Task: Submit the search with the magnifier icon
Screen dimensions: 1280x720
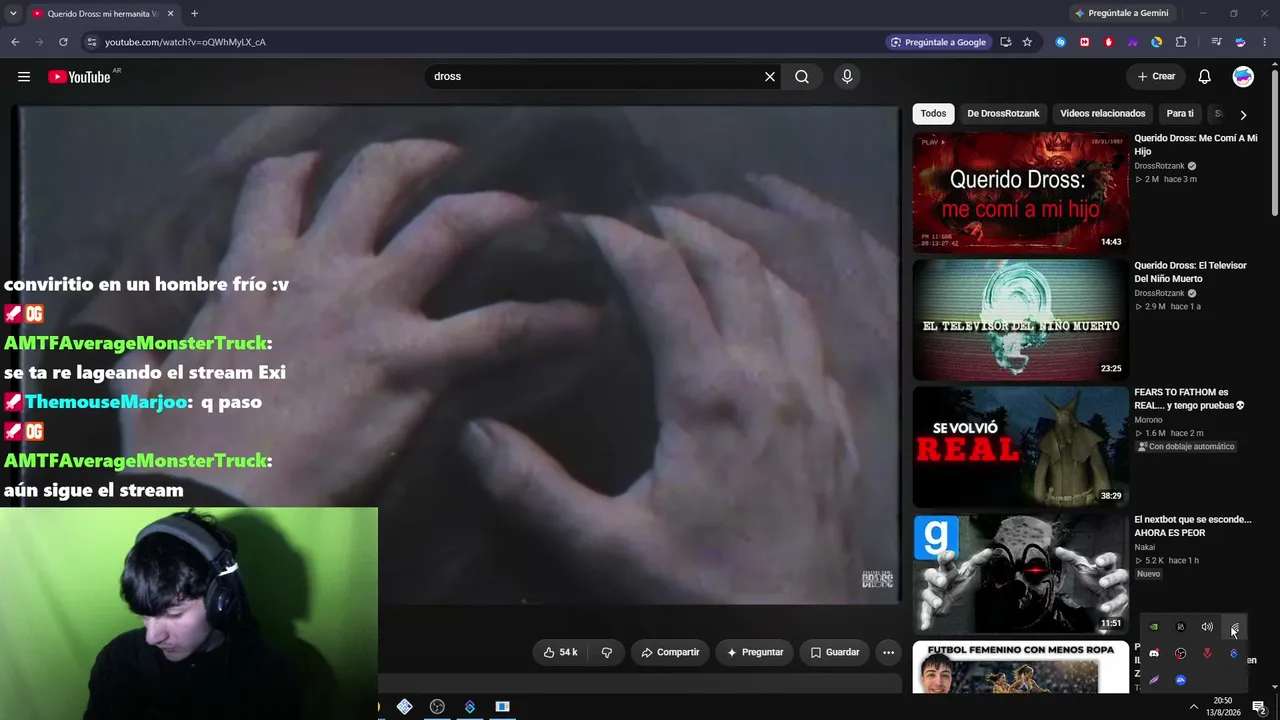Action: point(802,77)
